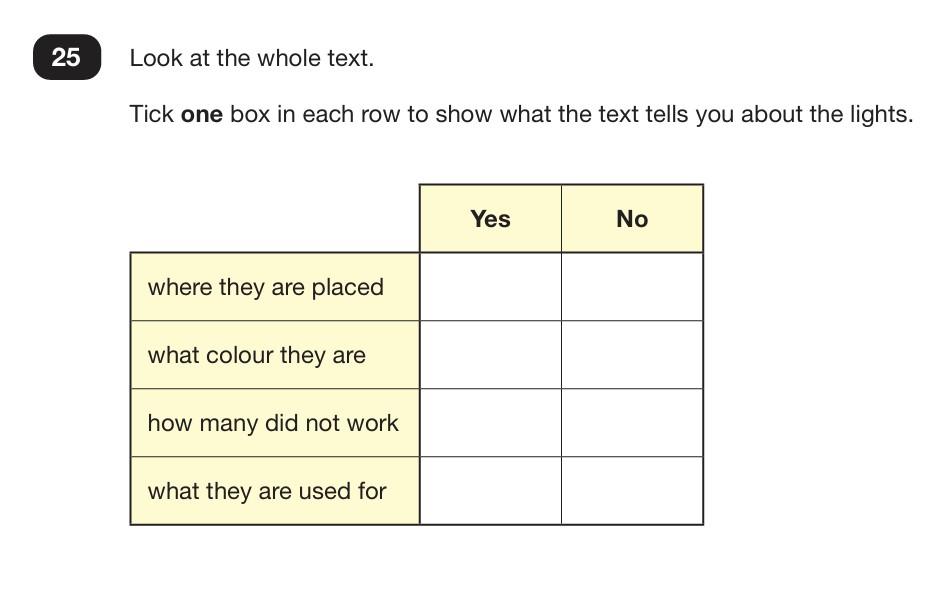Click the 'how many did not work' label

[273, 423]
